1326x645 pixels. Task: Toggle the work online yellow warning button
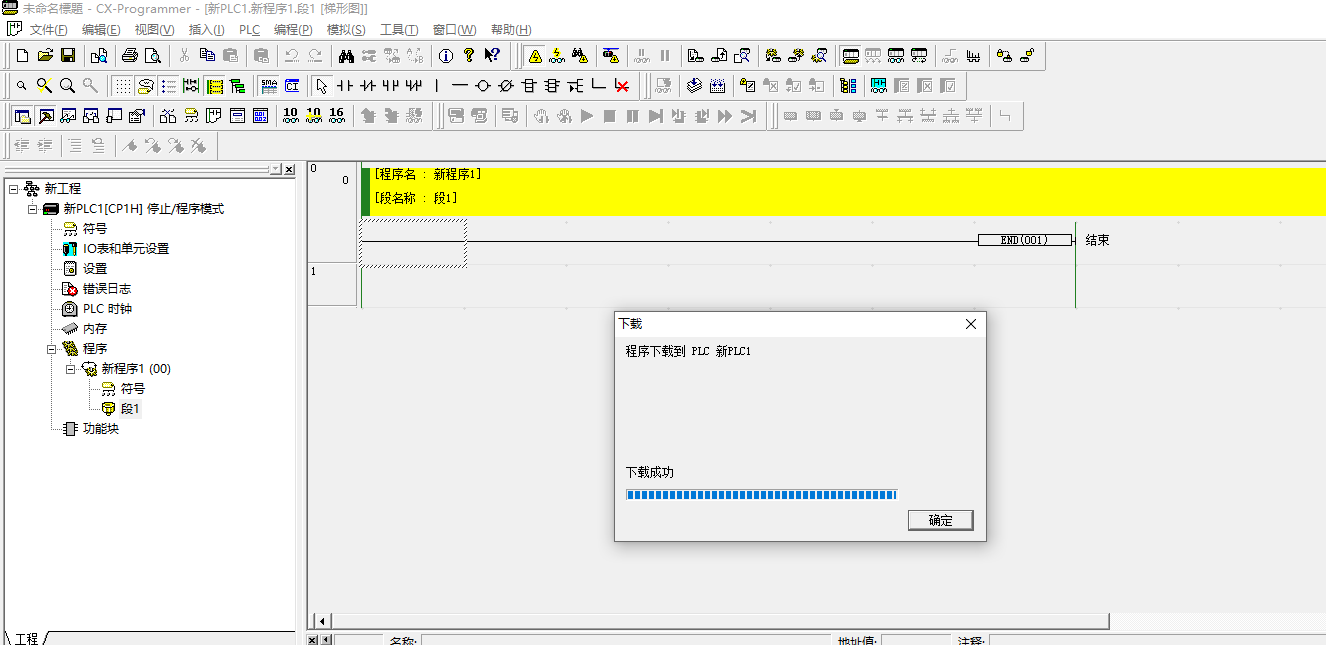click(x=535, y=56)
